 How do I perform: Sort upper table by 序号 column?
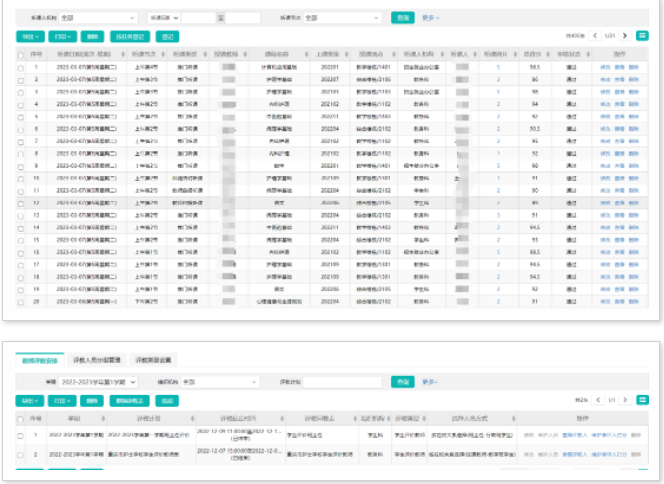point(36,55)
